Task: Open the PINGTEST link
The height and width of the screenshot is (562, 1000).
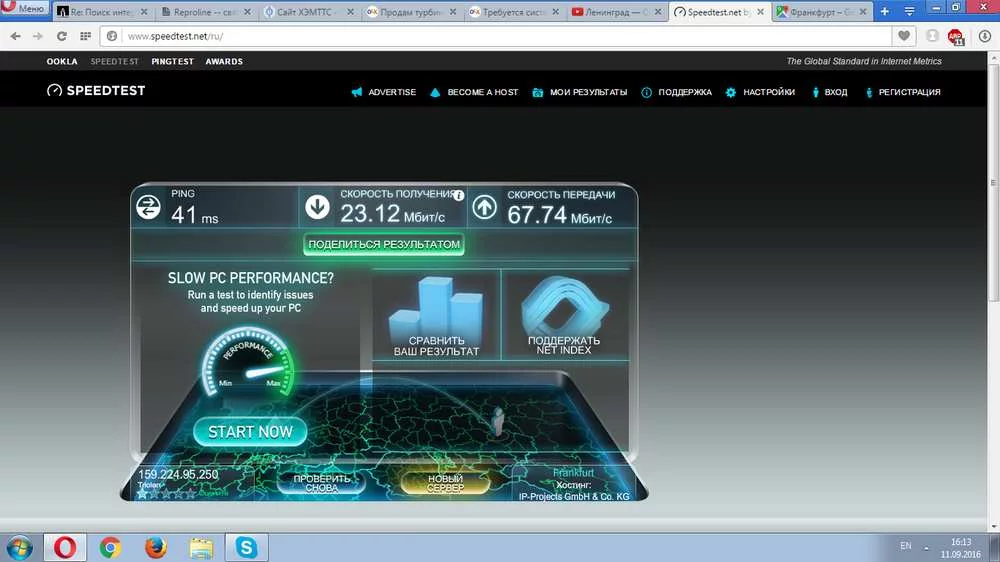Action: [x=172, y=61]
